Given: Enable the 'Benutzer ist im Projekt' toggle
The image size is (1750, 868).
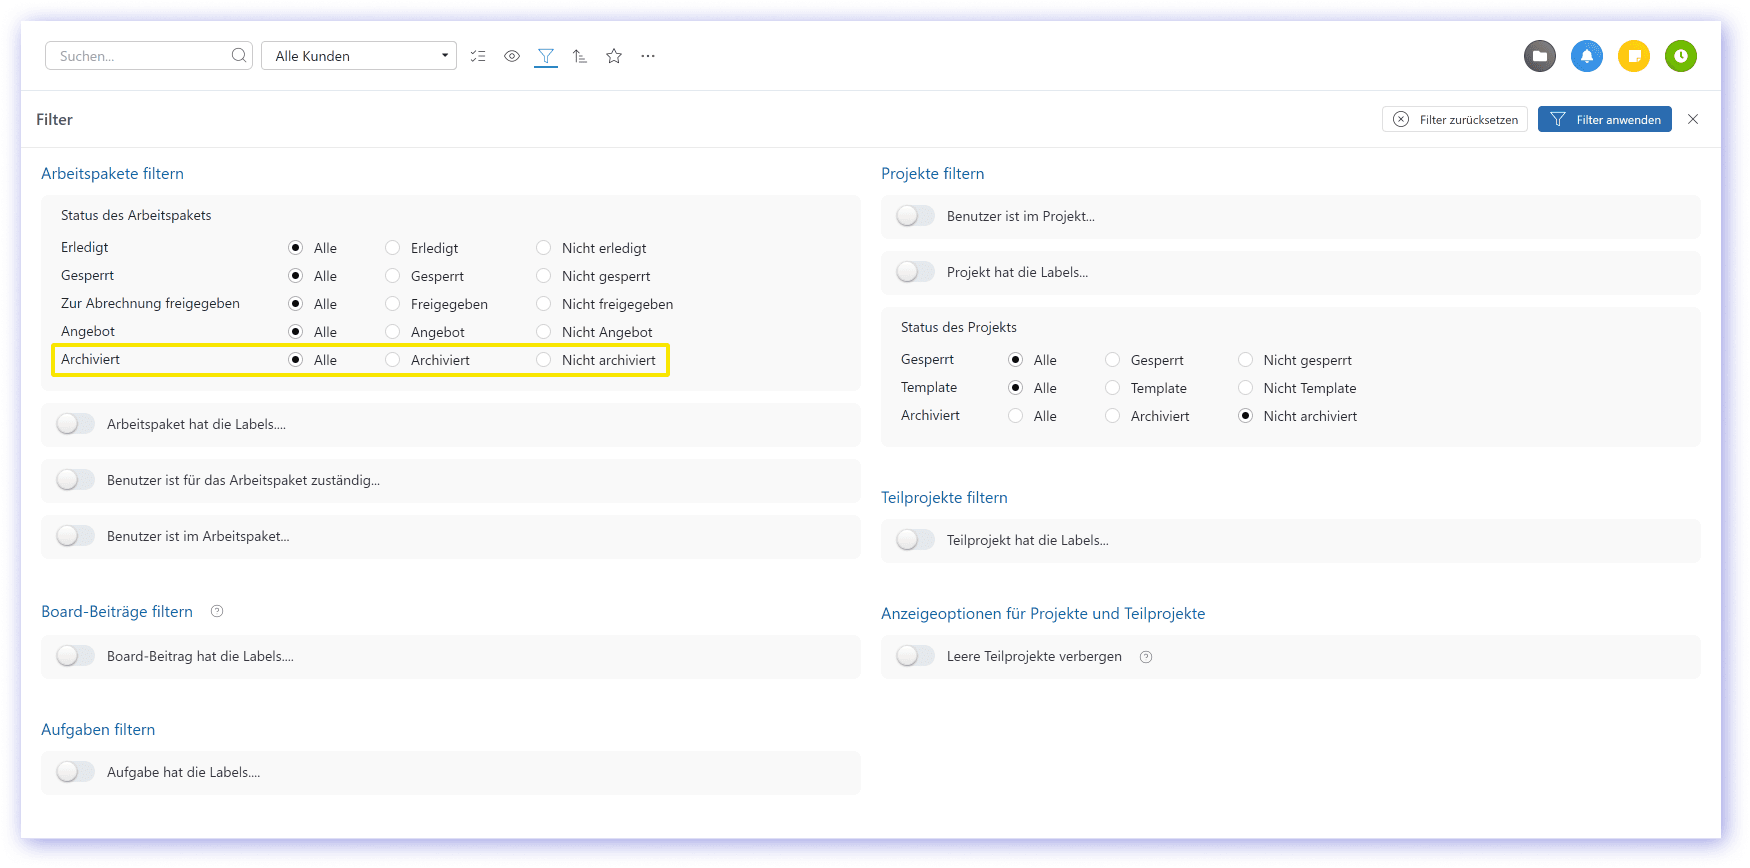Looking at the screenshot, I should [915, 216].
